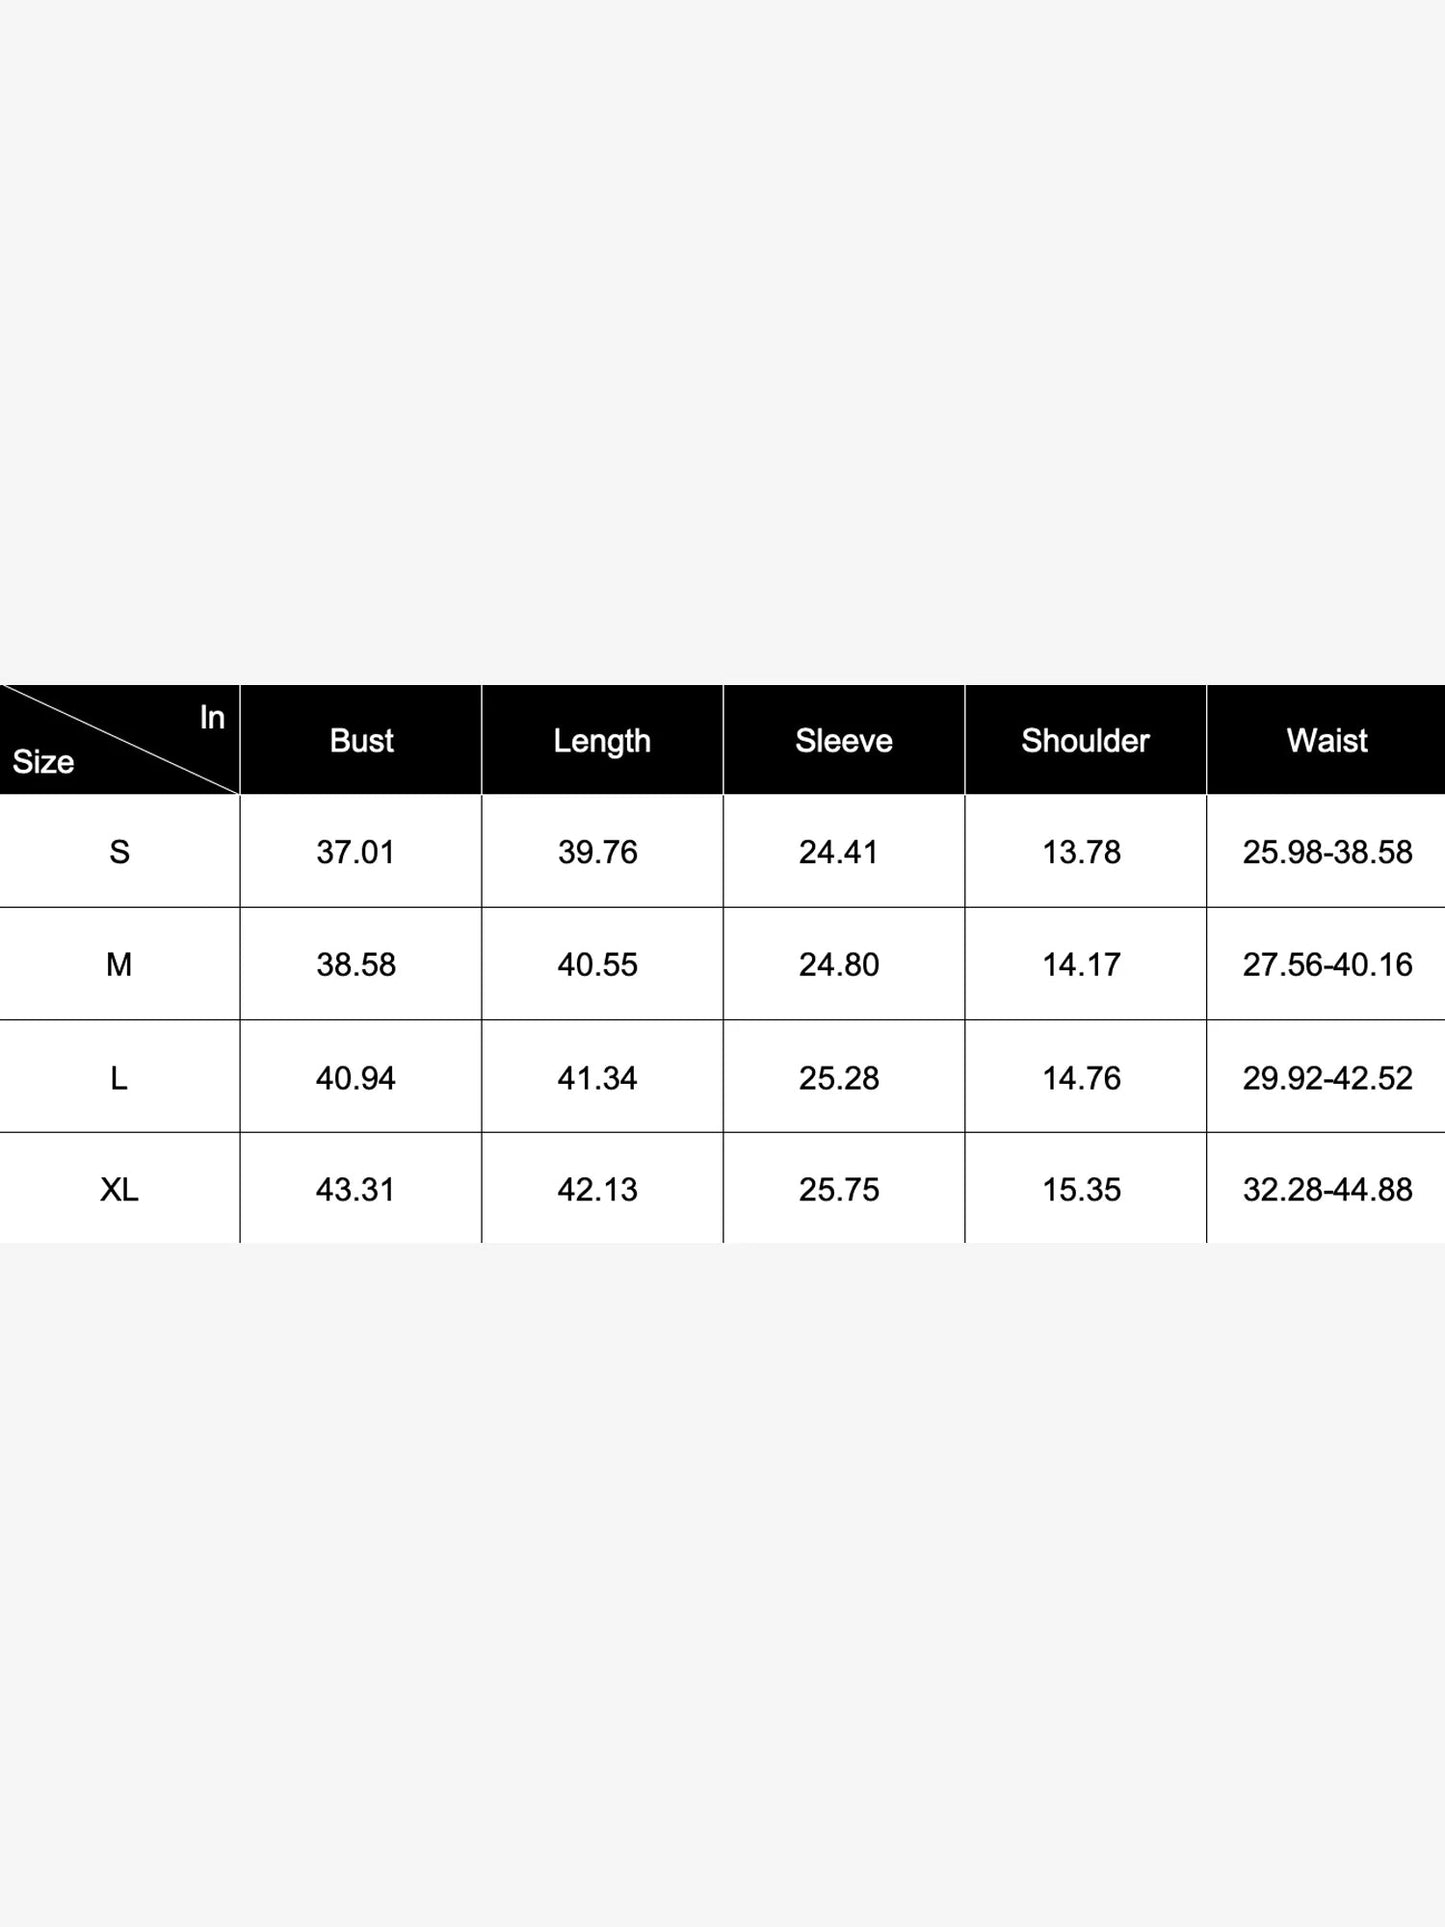Select shoulder value 15.35 for size XL
The width and height of the screenshot is (1445, 1927).
click(1082, 1190)
